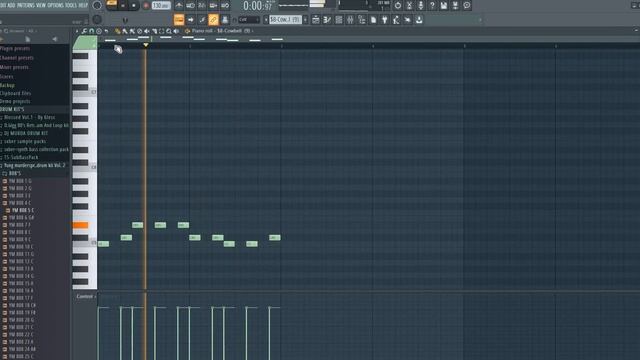
Task: Click the document icon after browser icon
Action: (373, 20)
